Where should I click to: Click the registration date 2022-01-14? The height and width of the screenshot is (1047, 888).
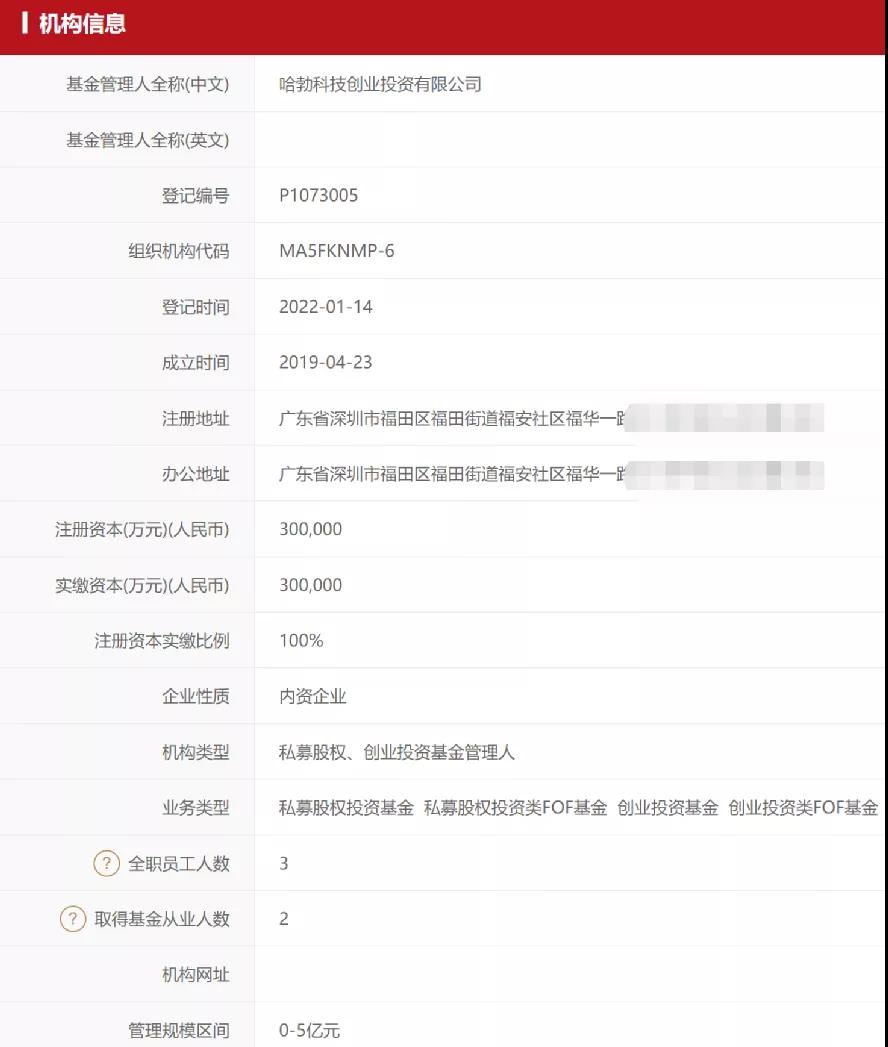click(x=326, y=306)
